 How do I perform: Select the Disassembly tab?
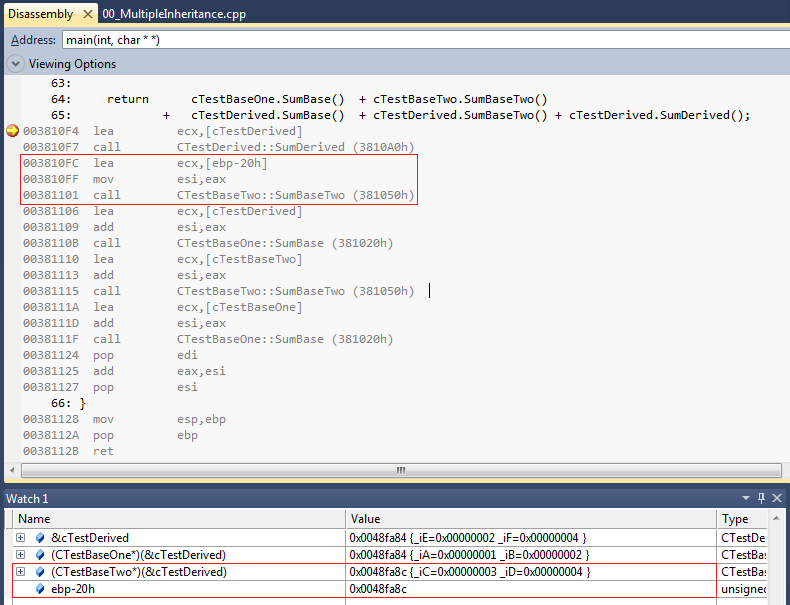(x=40, y=14)
